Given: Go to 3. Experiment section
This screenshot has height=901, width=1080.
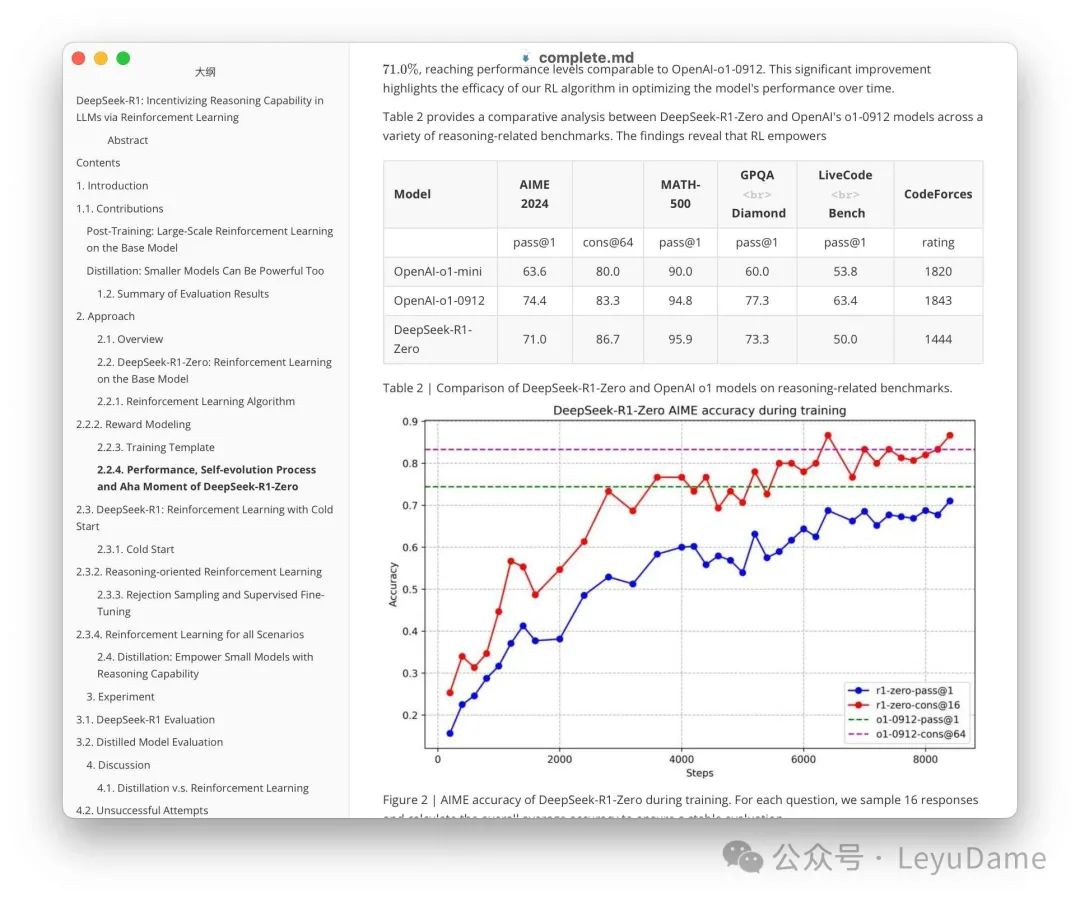Looking at the screenshot, I should [120, 697].
